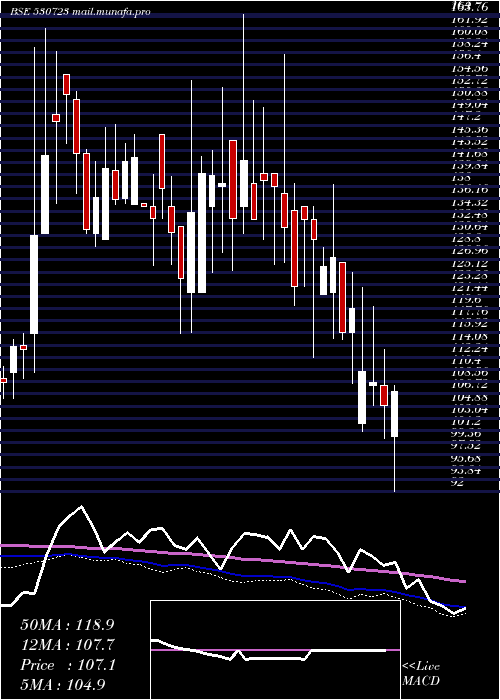This screenshot has height=700, width=500.
Task: Click the 112.24 price axis label
Action: tap(471, 349)
